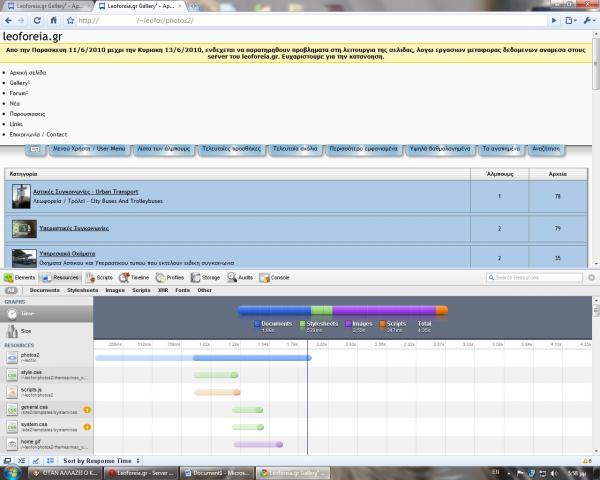This screenshot has width=600, height=480.
Task: Open the browser wrench settings menu
Action: [588, 20]
